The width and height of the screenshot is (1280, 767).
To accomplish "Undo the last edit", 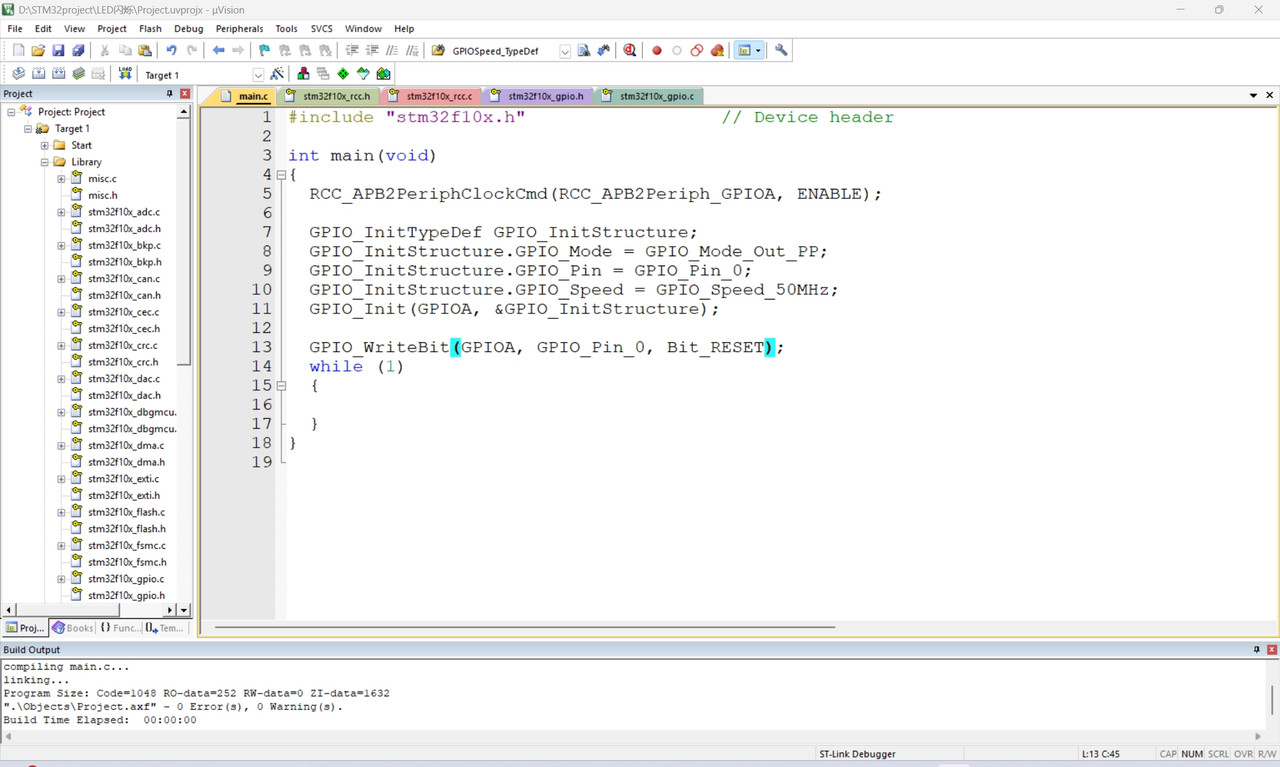I will (x=171, y=51).
